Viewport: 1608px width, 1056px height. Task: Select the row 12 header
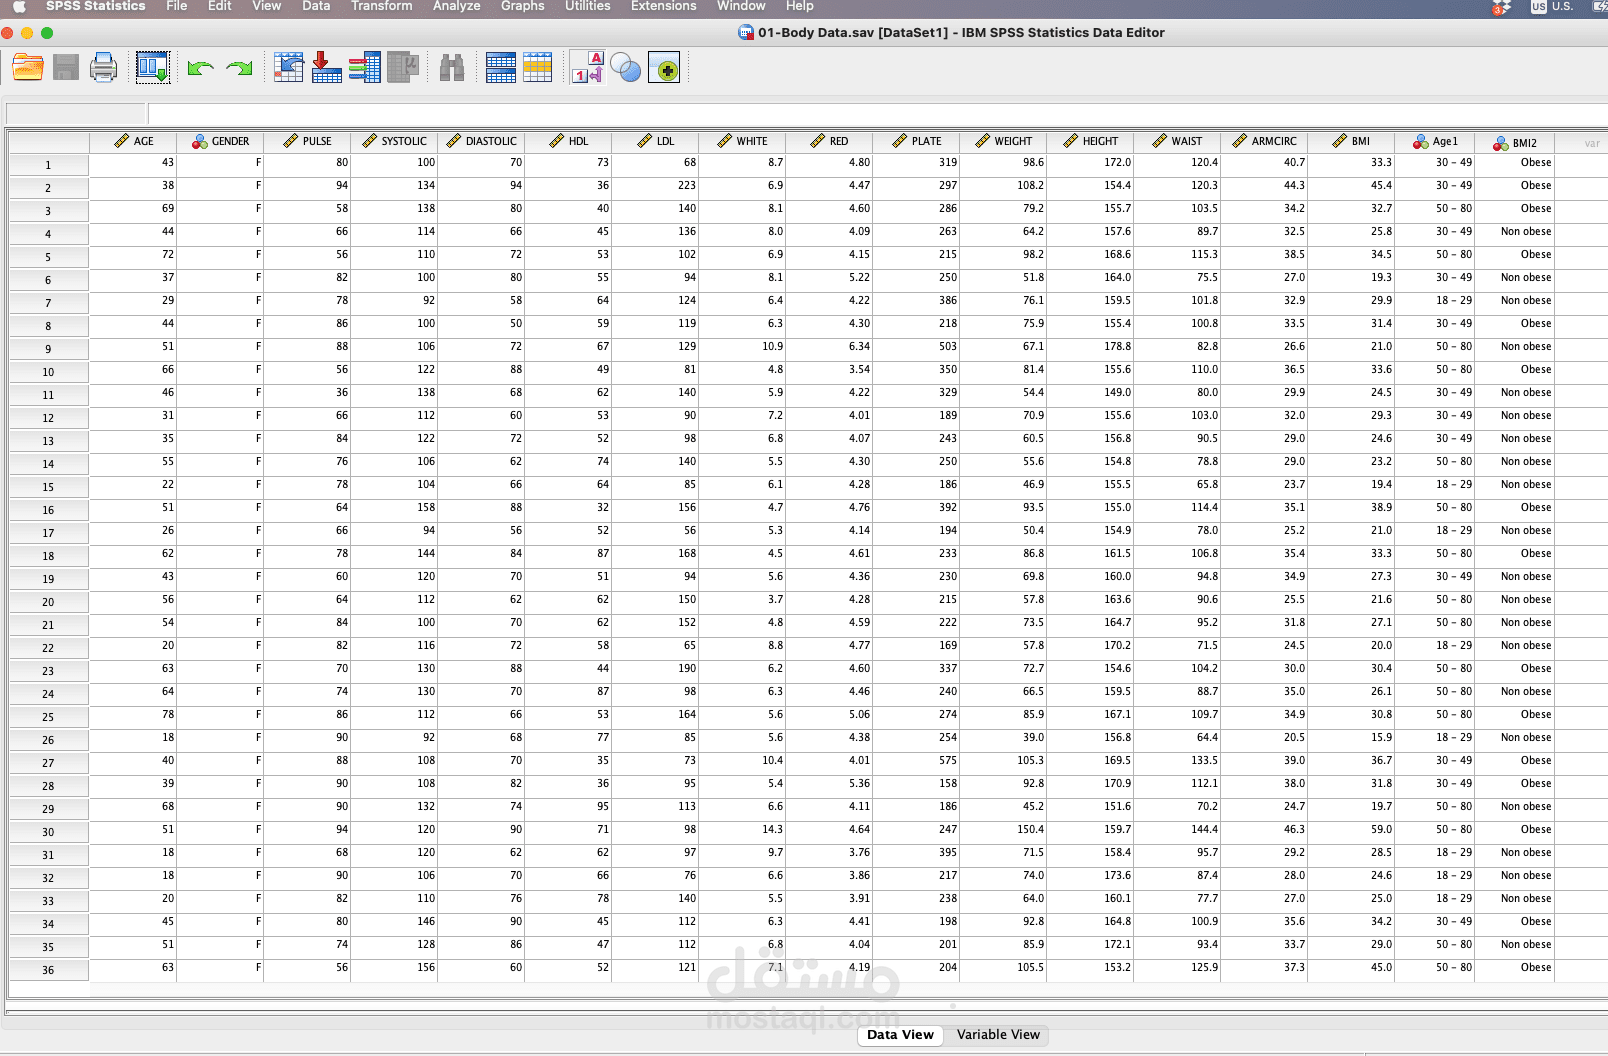(48, 418)
